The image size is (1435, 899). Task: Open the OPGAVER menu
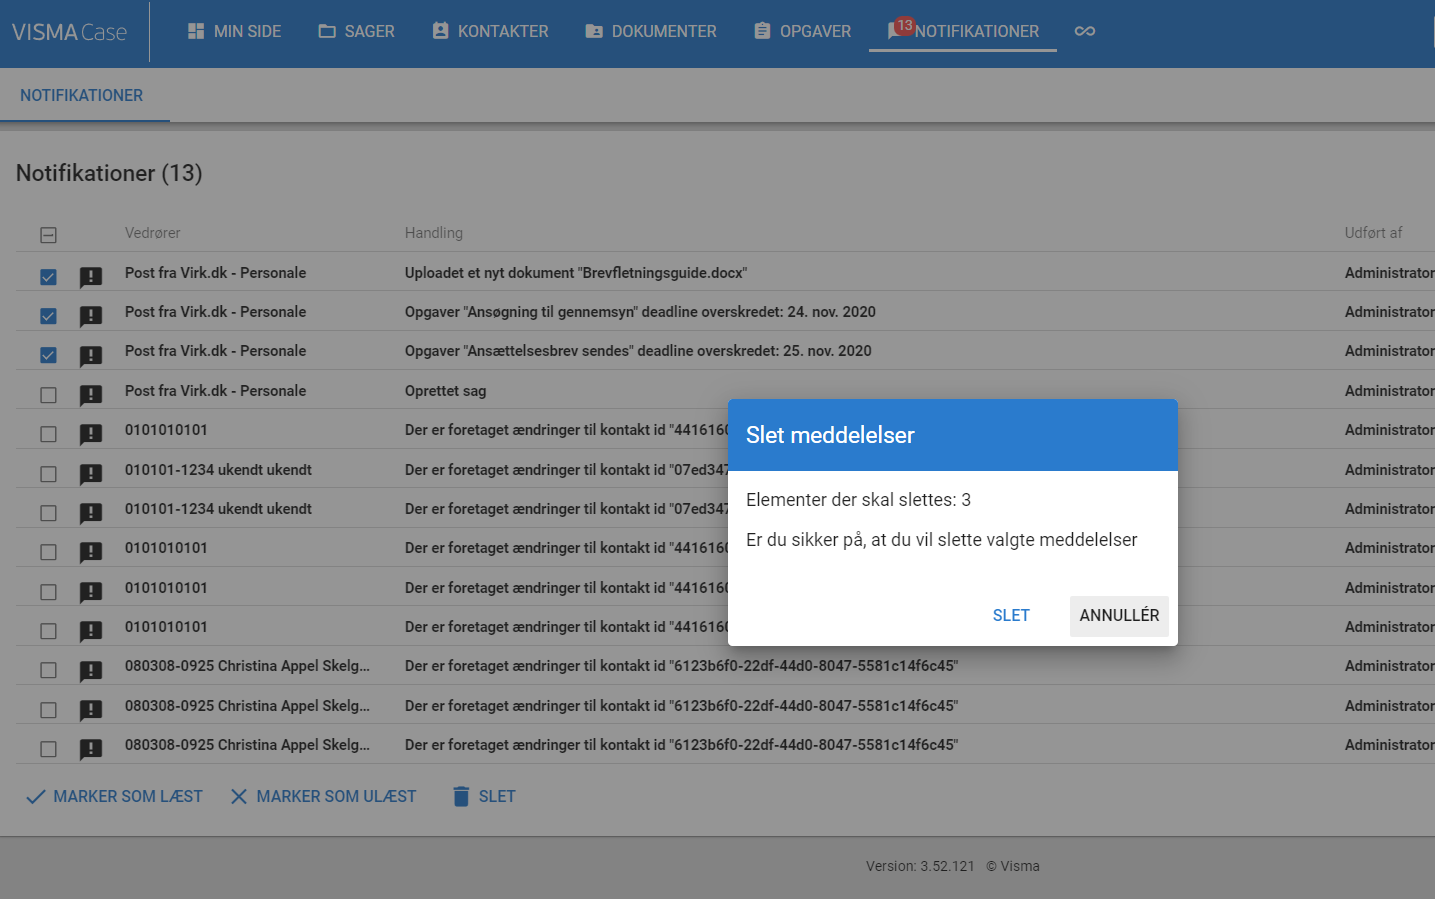coord(802,31)
